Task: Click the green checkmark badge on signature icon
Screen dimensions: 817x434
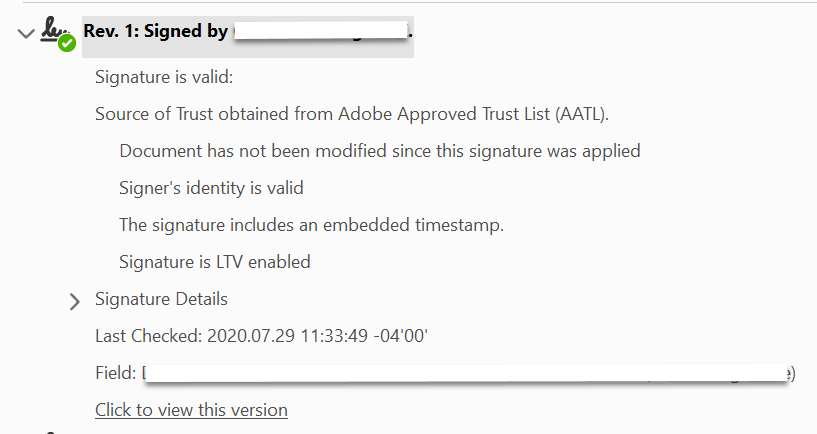Action: [67, 43]
